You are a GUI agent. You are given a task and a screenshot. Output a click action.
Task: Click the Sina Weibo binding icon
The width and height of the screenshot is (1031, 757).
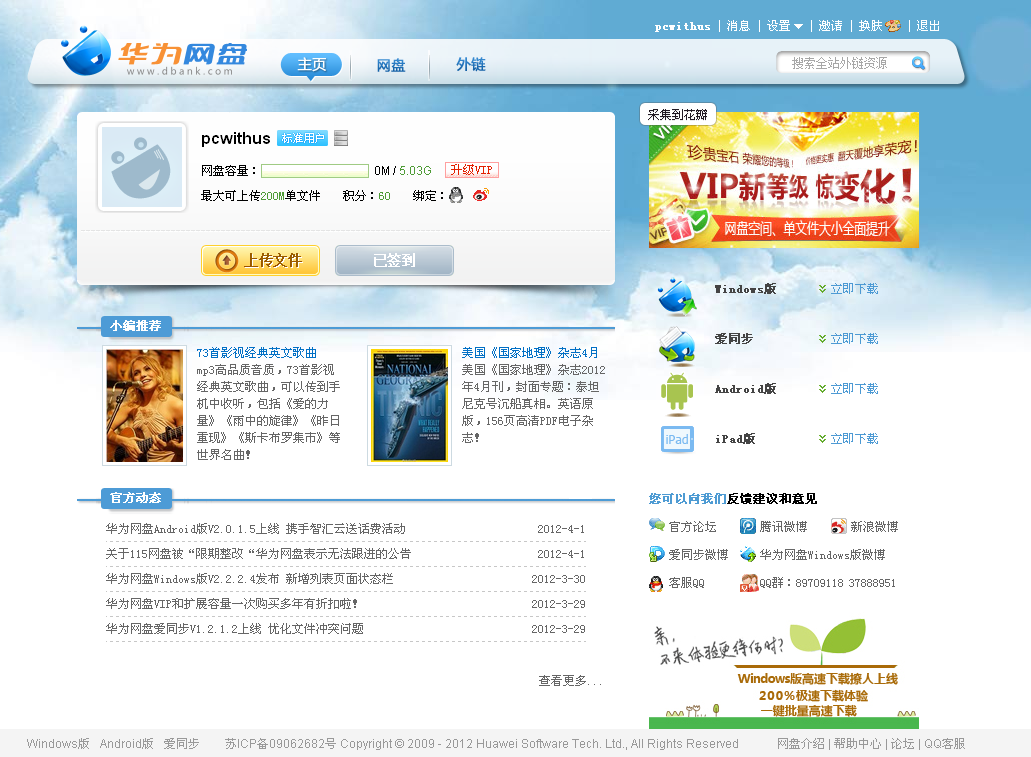tap(481, 195)
